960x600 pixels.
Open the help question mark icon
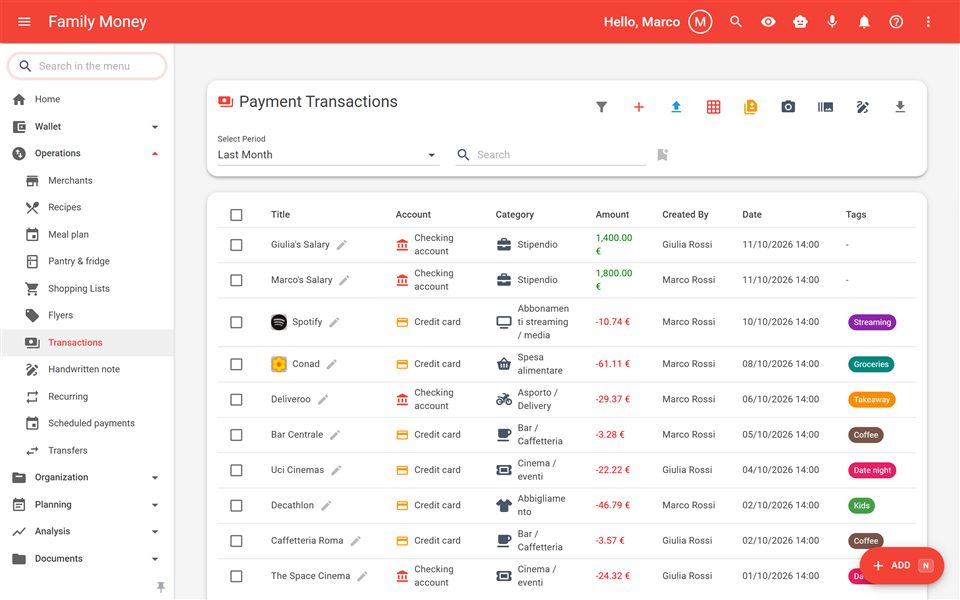896,22
